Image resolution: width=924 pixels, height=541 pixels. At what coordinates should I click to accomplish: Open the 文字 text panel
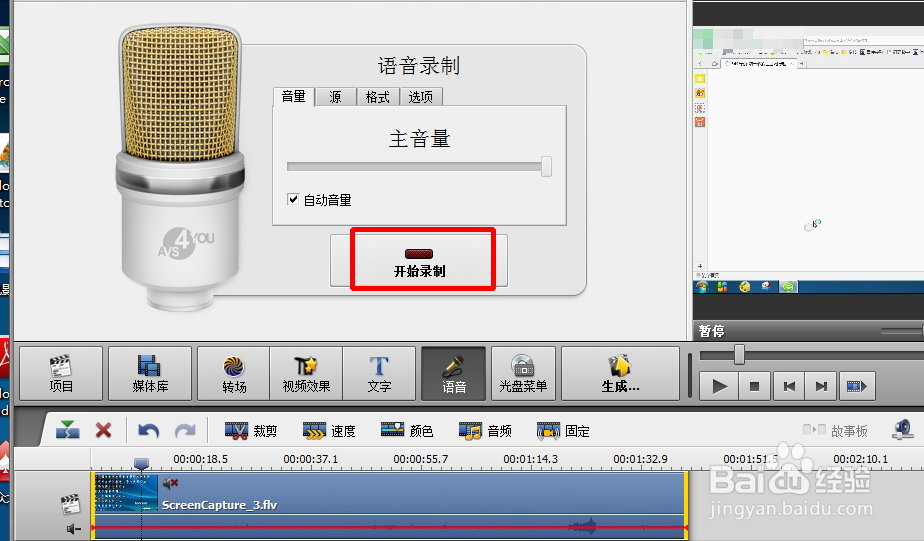coord(379,374)
